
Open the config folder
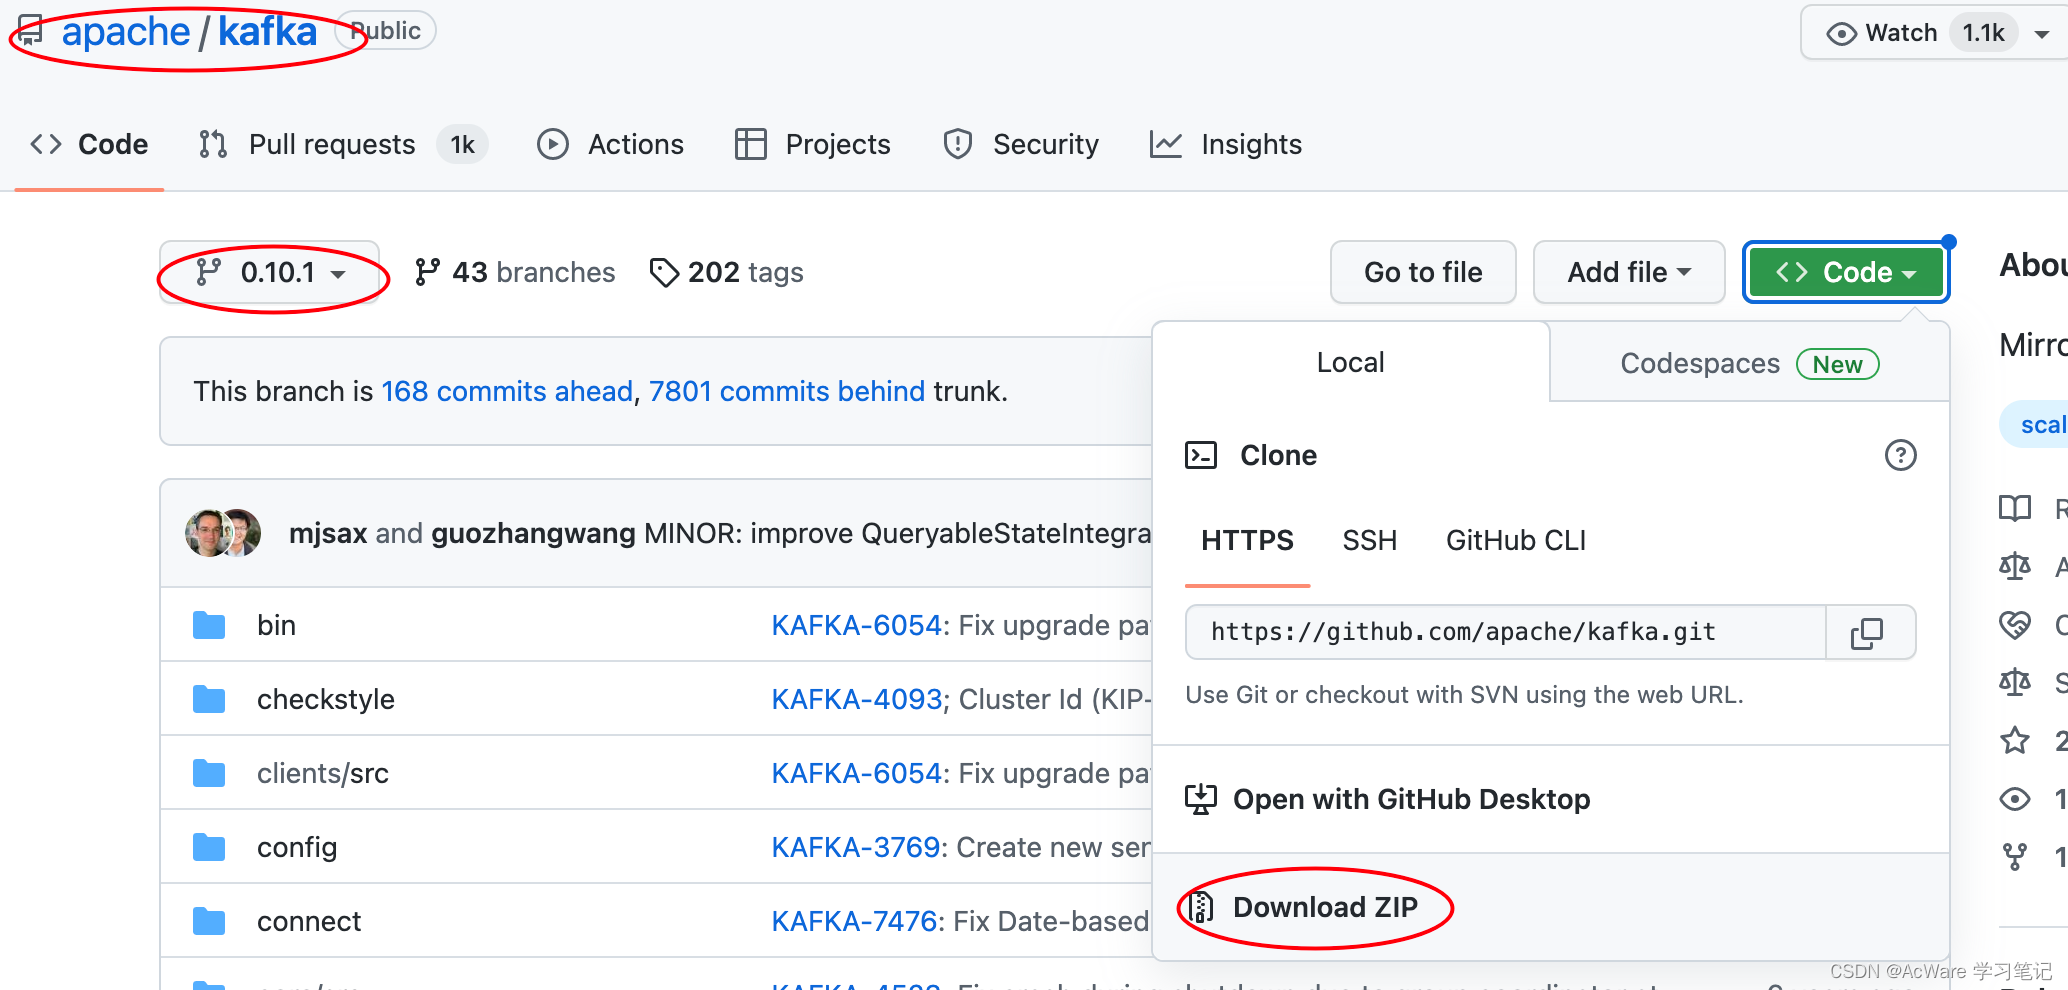click(x=297, y=847)
